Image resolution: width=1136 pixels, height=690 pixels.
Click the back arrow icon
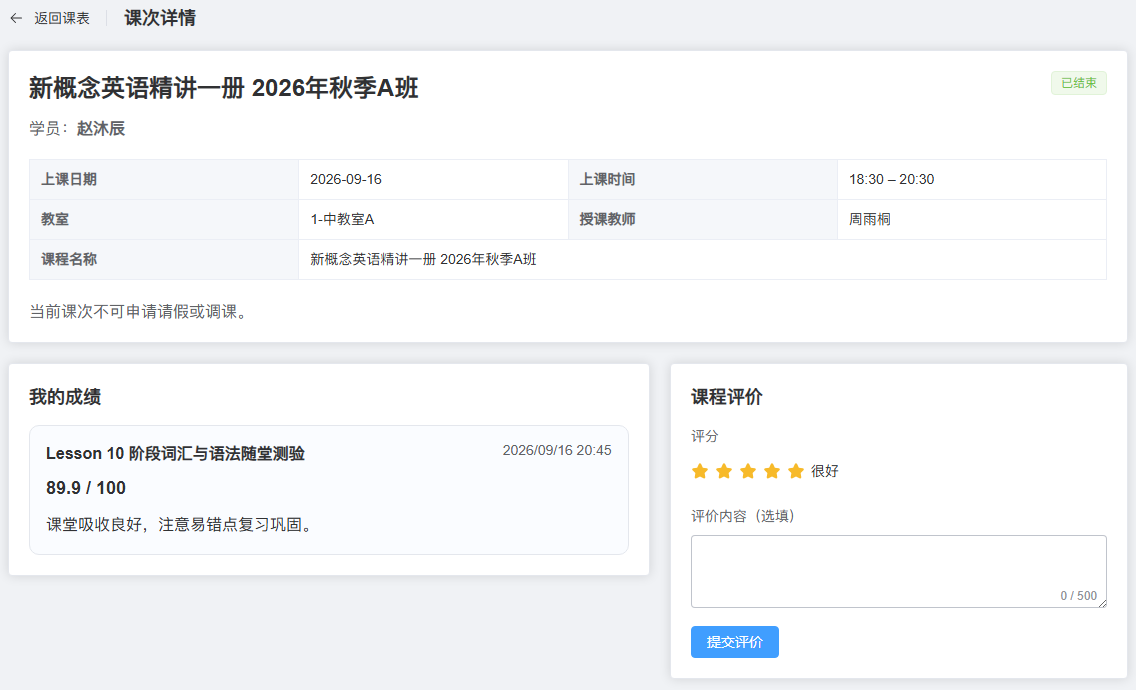click(x=16, y=18)
